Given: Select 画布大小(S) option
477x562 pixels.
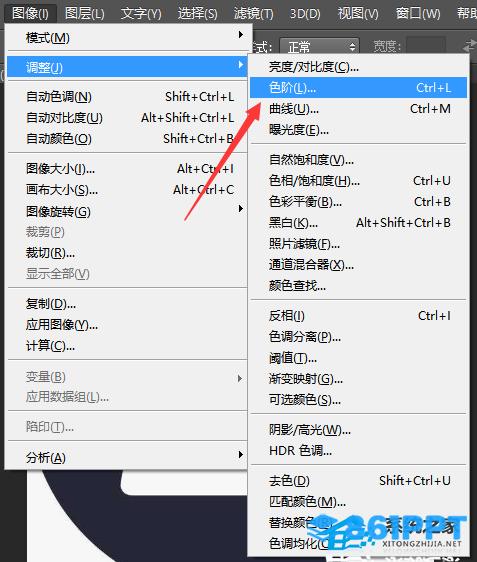Looking at the screenshot, I should (x=127, y=190).
